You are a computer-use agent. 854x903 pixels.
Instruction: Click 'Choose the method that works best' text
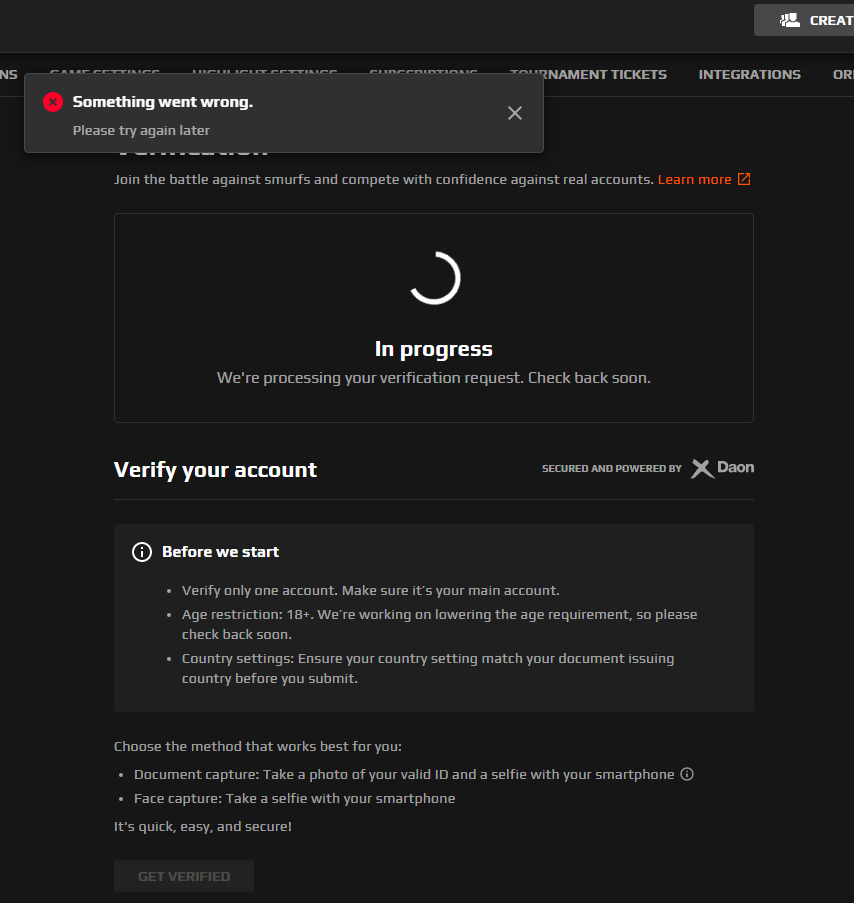pyautogui.click(x=258, y=746)
